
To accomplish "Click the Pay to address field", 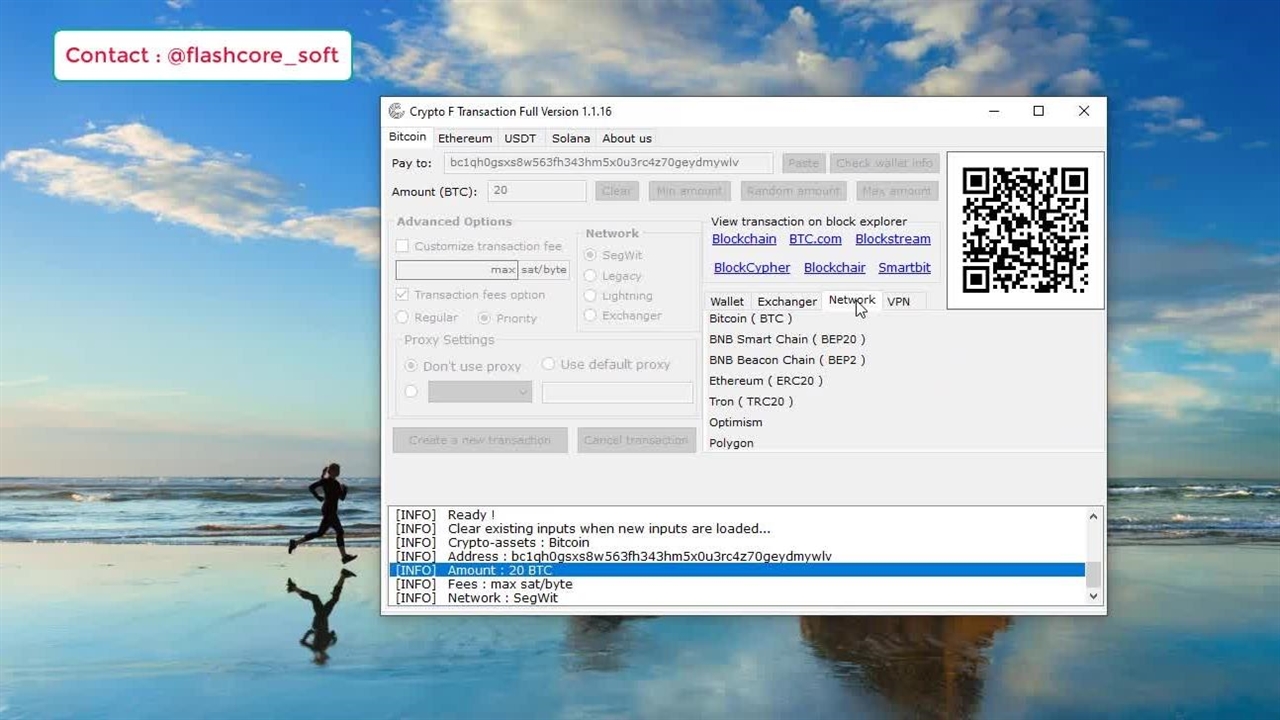I will pos(608,163).
